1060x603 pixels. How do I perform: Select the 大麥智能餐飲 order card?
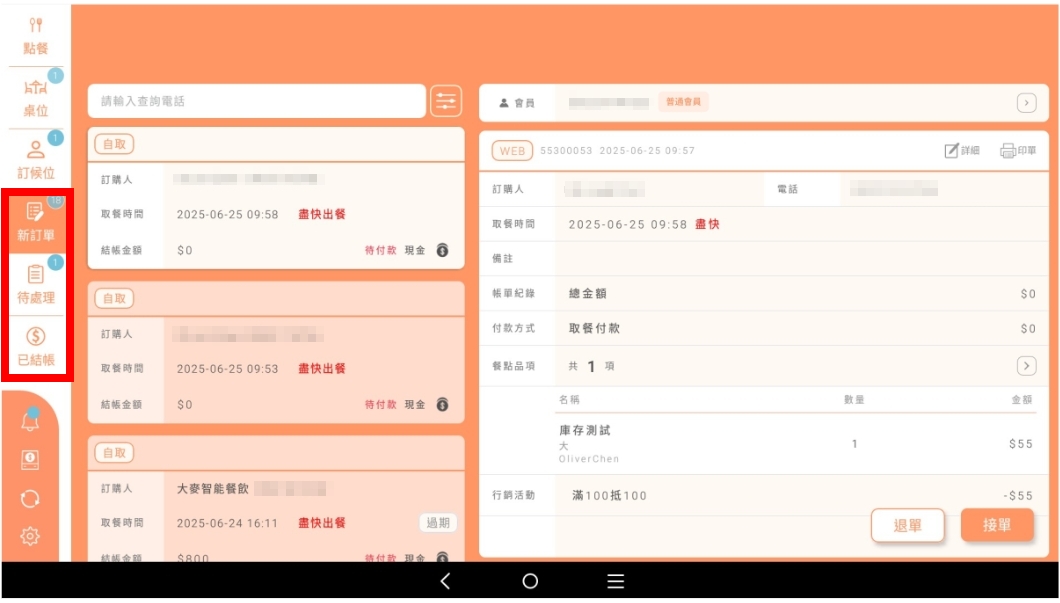(x=276, y=498)
